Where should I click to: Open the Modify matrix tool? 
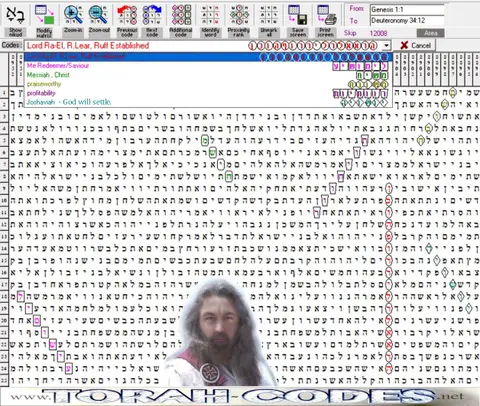44,15
